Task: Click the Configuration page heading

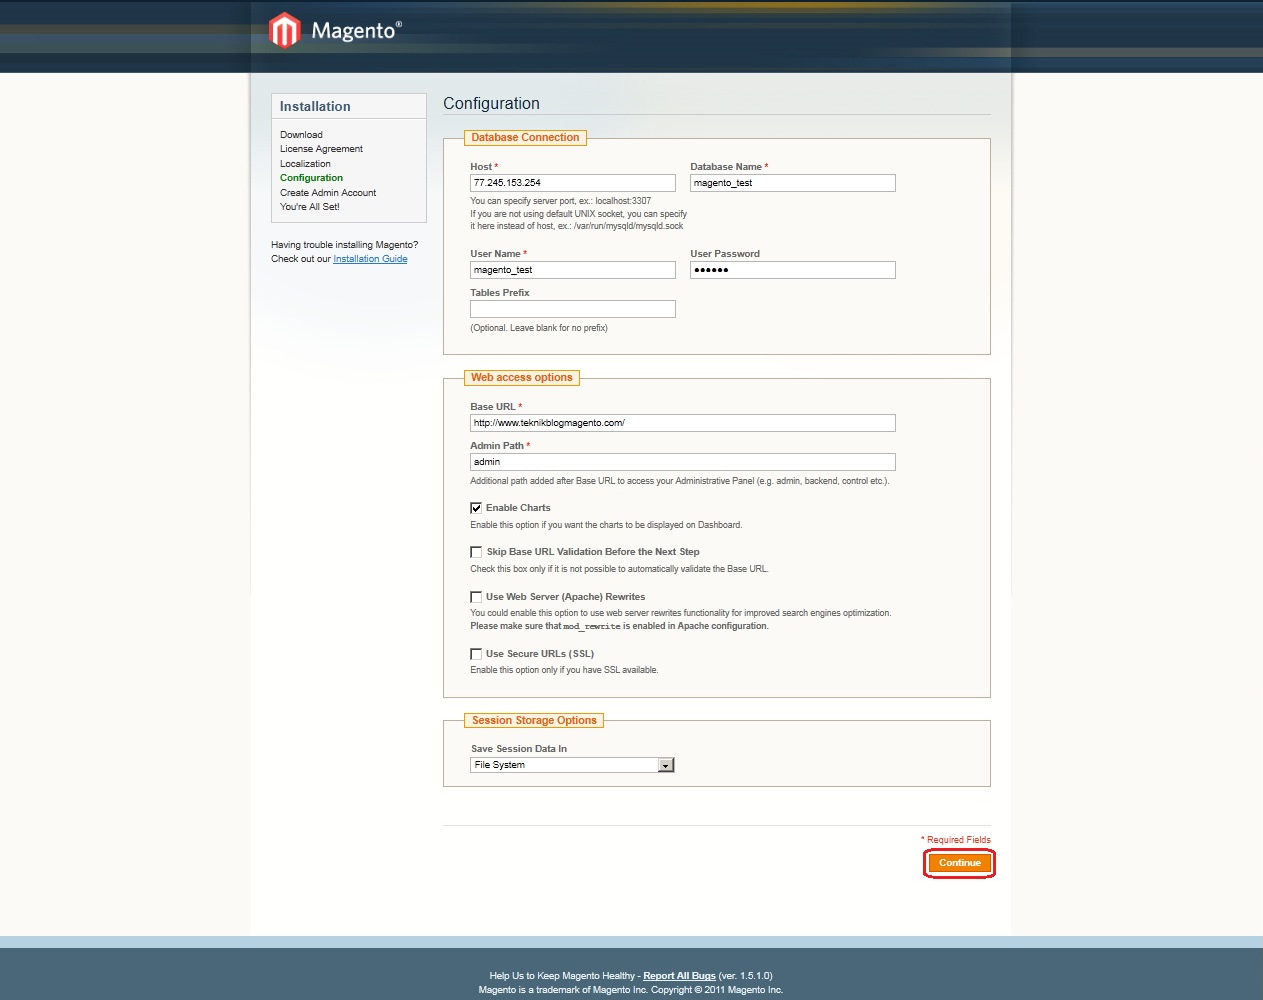Action: pyautogui.click(x=491, y=103)
